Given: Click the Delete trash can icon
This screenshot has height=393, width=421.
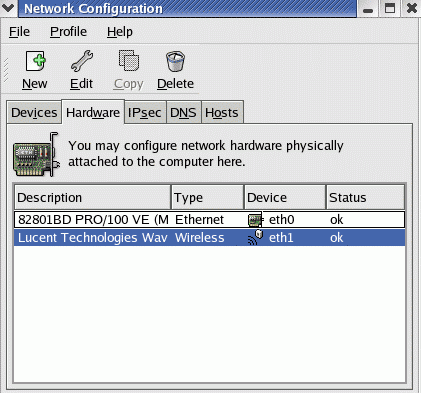Looking at the screenshot, I should coord(175,61).
